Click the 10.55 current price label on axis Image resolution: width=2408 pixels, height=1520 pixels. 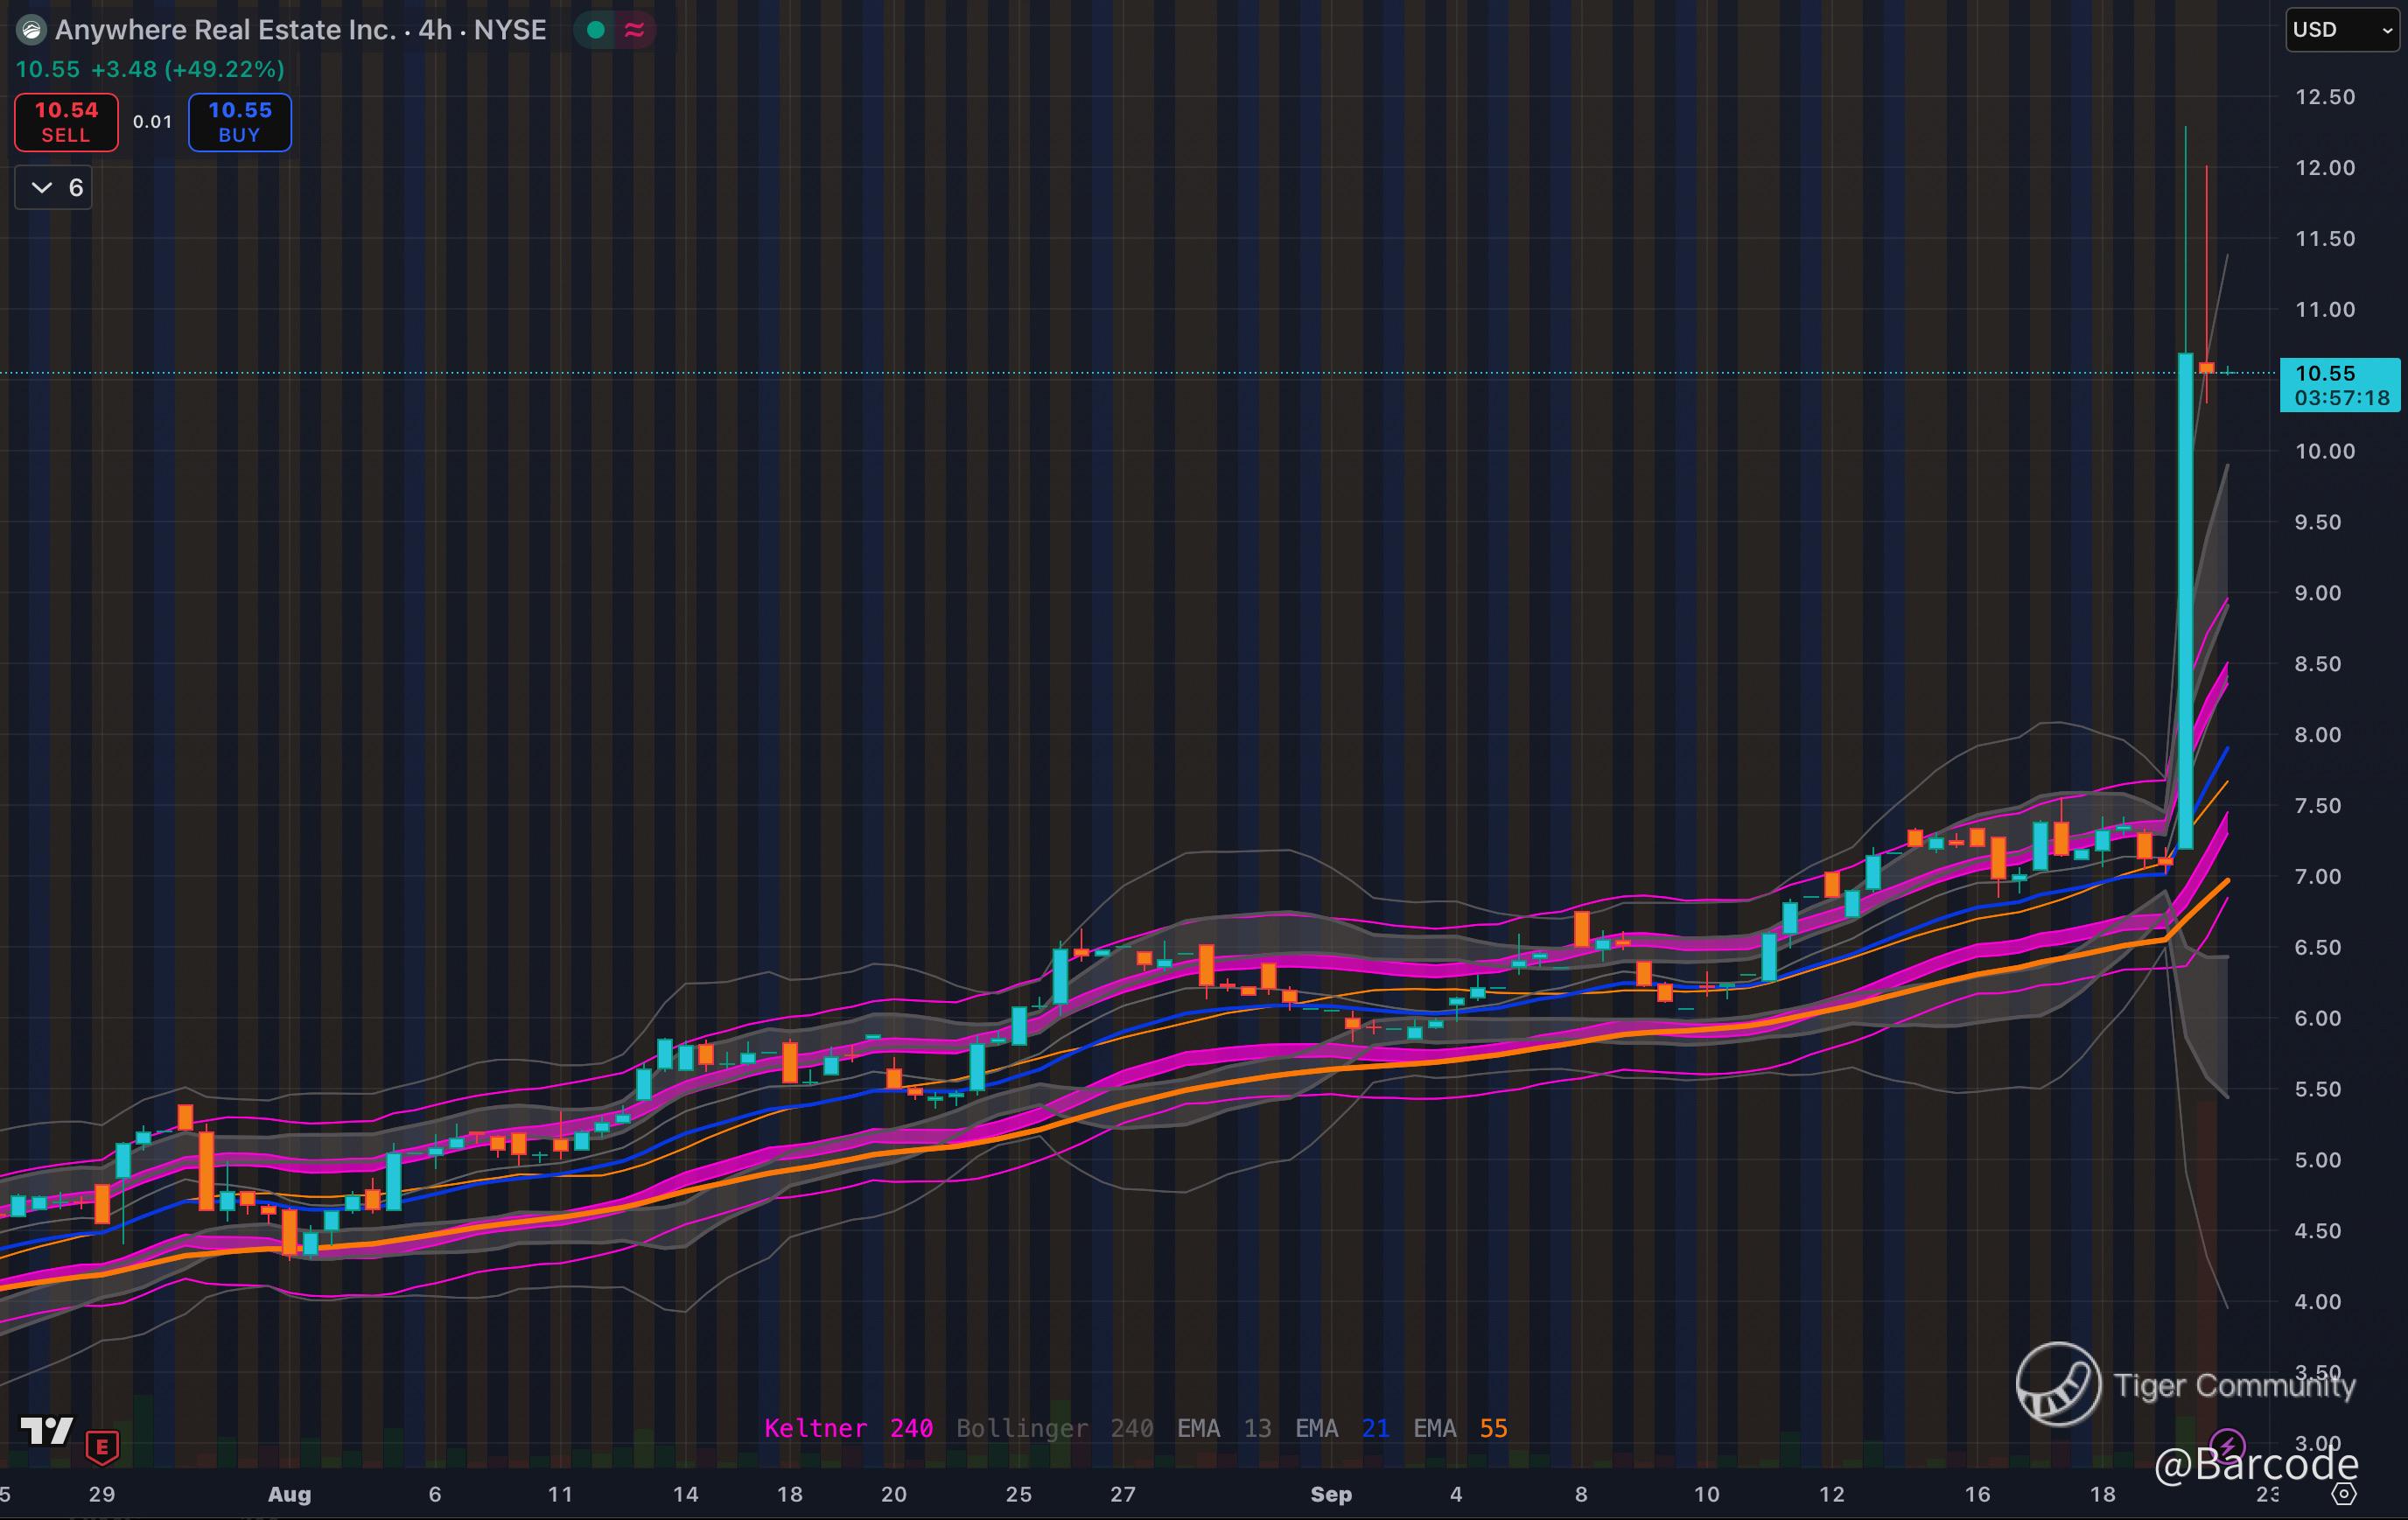[x=2338, y=384]
